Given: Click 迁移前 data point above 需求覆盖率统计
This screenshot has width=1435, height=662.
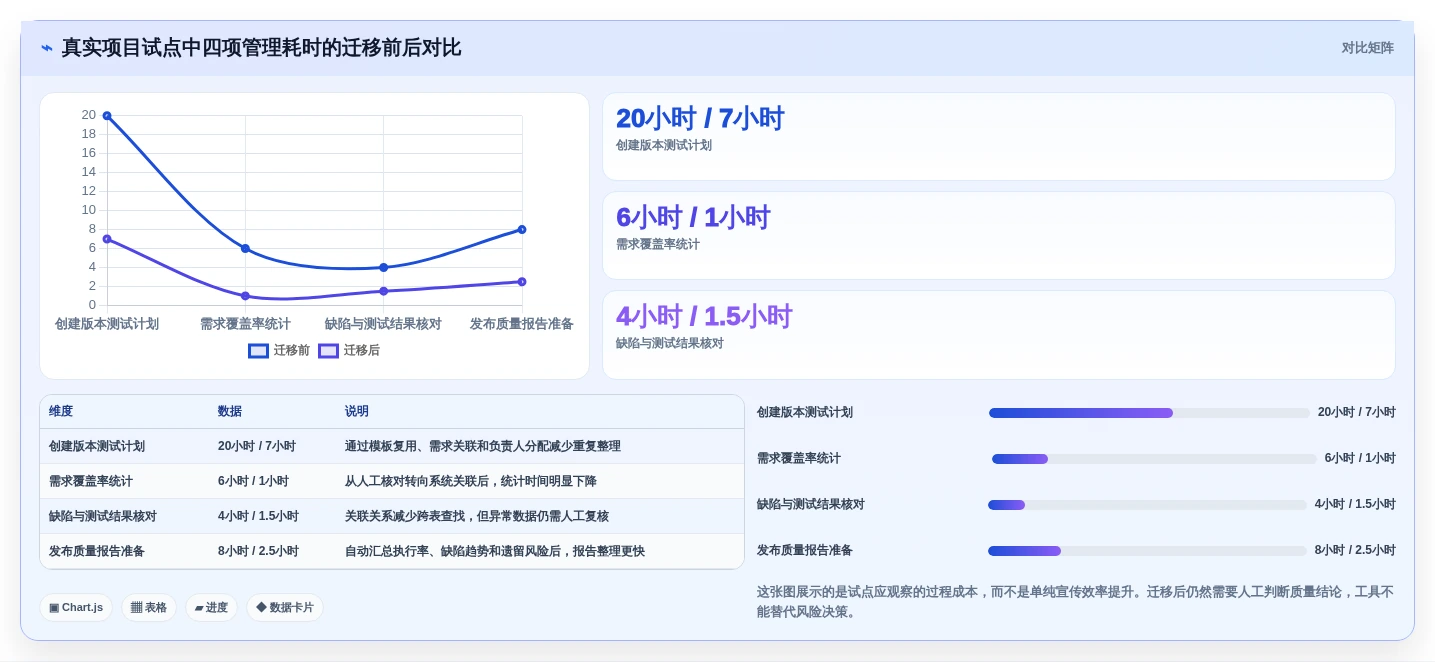Looking at the screenshot, I should tap(245, 248).
